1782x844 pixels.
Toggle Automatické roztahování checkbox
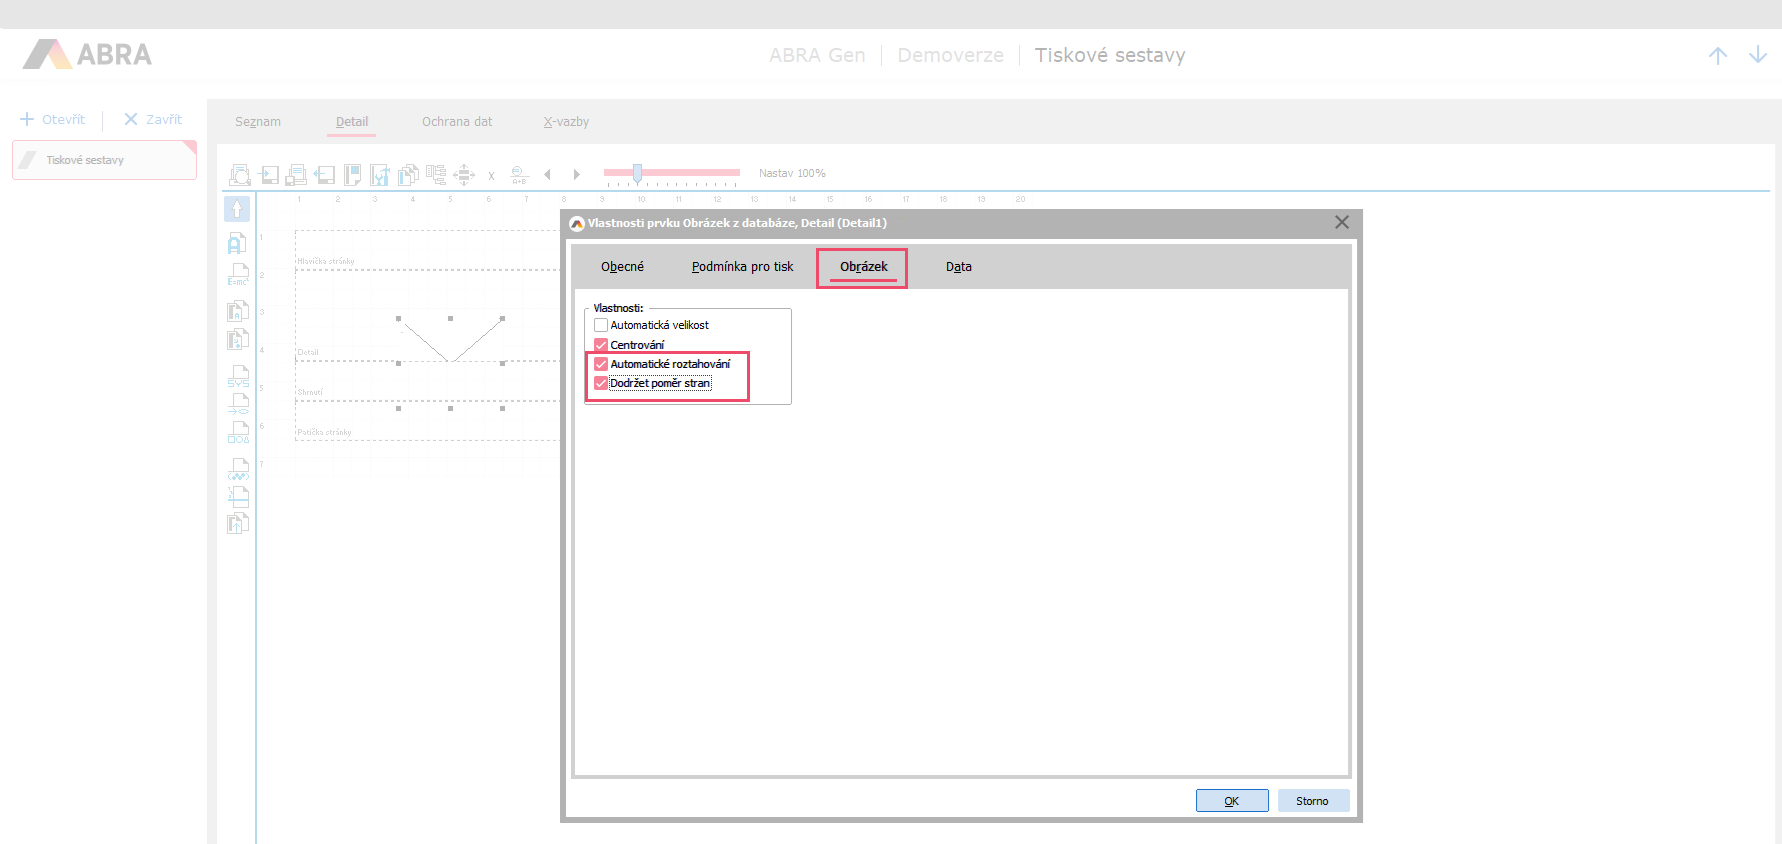pyautogui.click(x=601, y=364)
